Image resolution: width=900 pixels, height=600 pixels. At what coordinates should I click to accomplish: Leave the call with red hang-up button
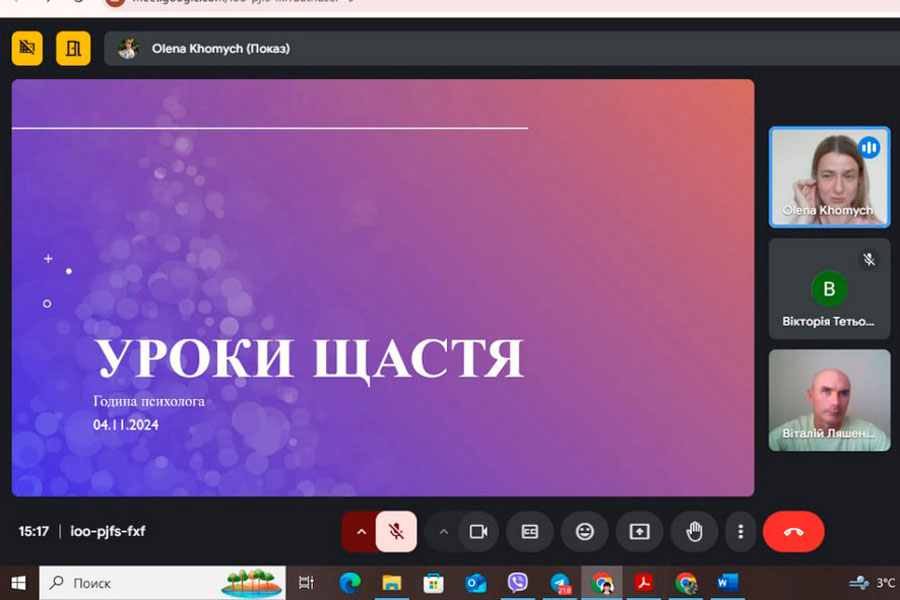pyautogui.click(x=793, y=532)
